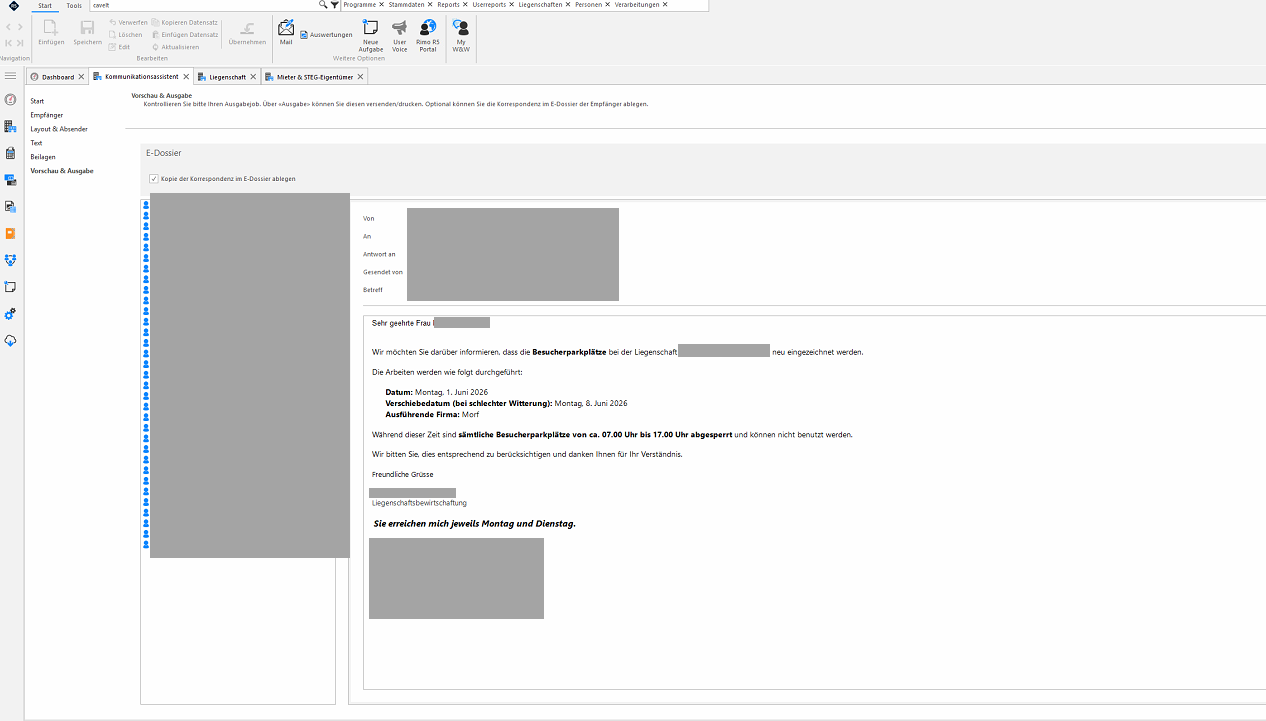Screen dimensions: 1266x721
Task: Switch to the Liegenschaft tab
Action: pyautogui.click(x=228, y=77)
